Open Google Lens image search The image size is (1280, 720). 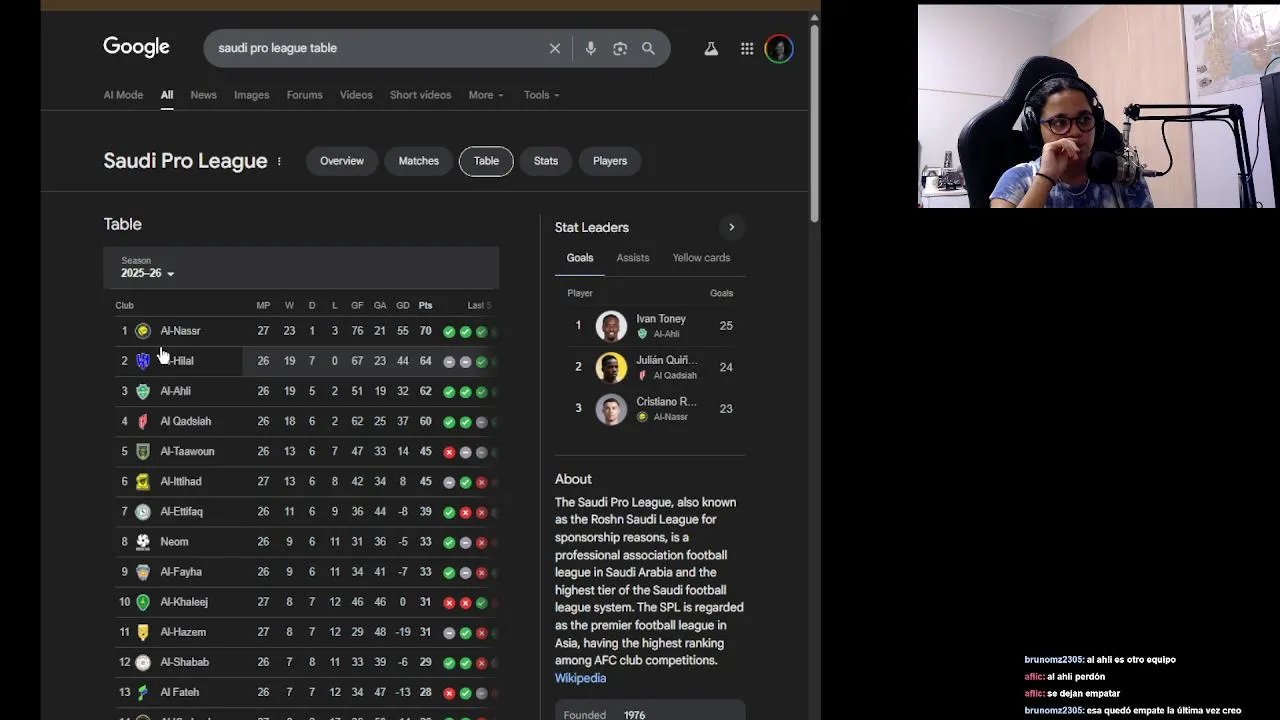point(620,48)
